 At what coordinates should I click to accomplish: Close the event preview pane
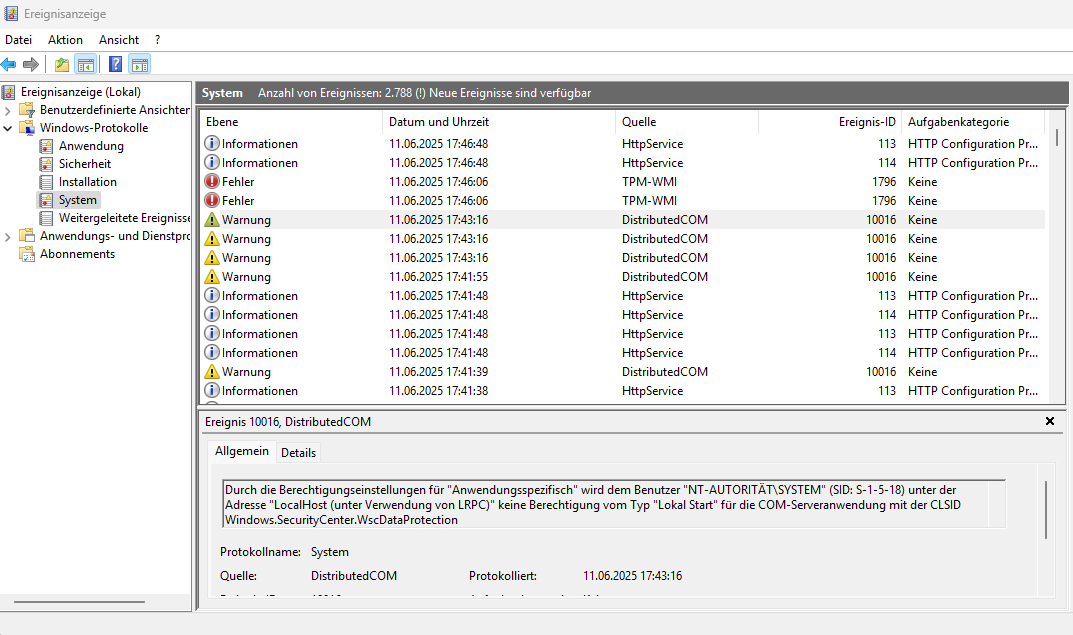pos(1050,422)
